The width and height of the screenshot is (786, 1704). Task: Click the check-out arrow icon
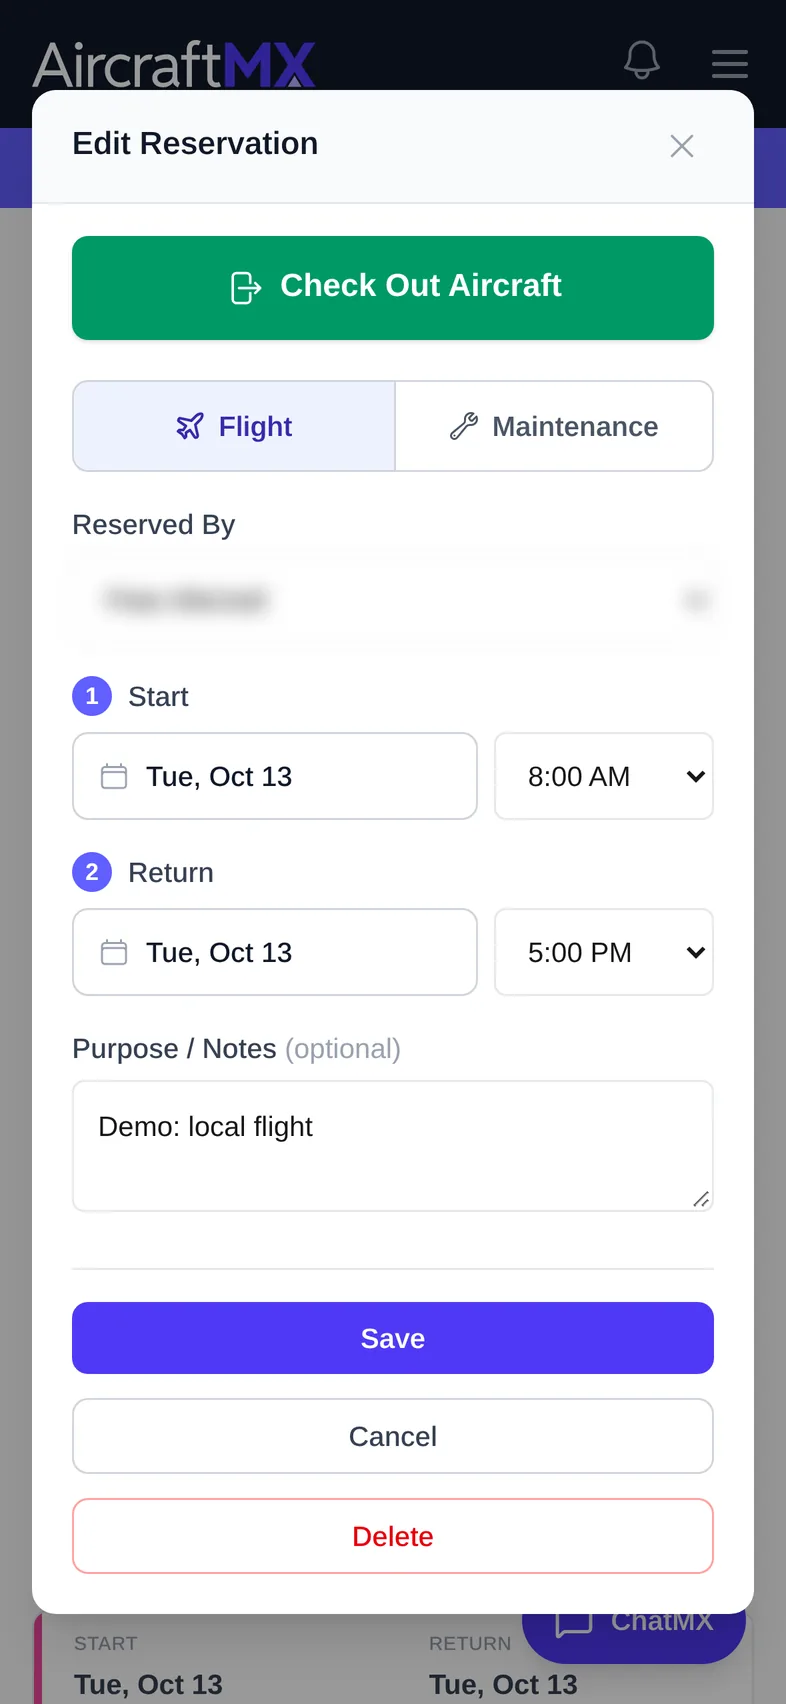tap(246, 287)
